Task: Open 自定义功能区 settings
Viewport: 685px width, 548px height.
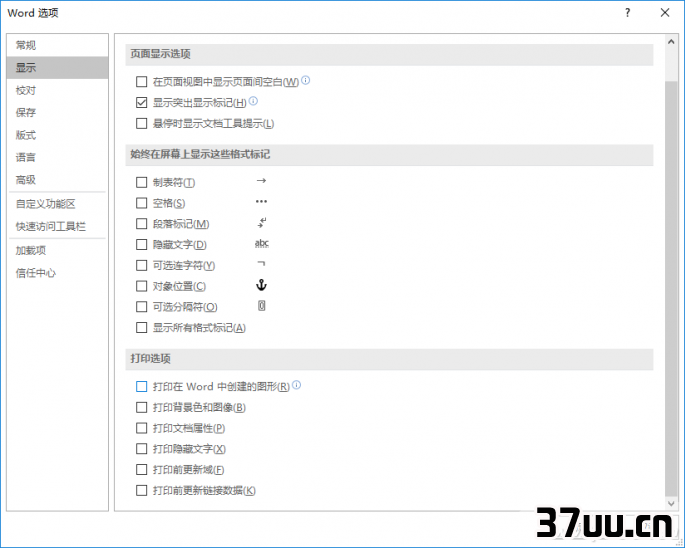Action: point(57,204)
